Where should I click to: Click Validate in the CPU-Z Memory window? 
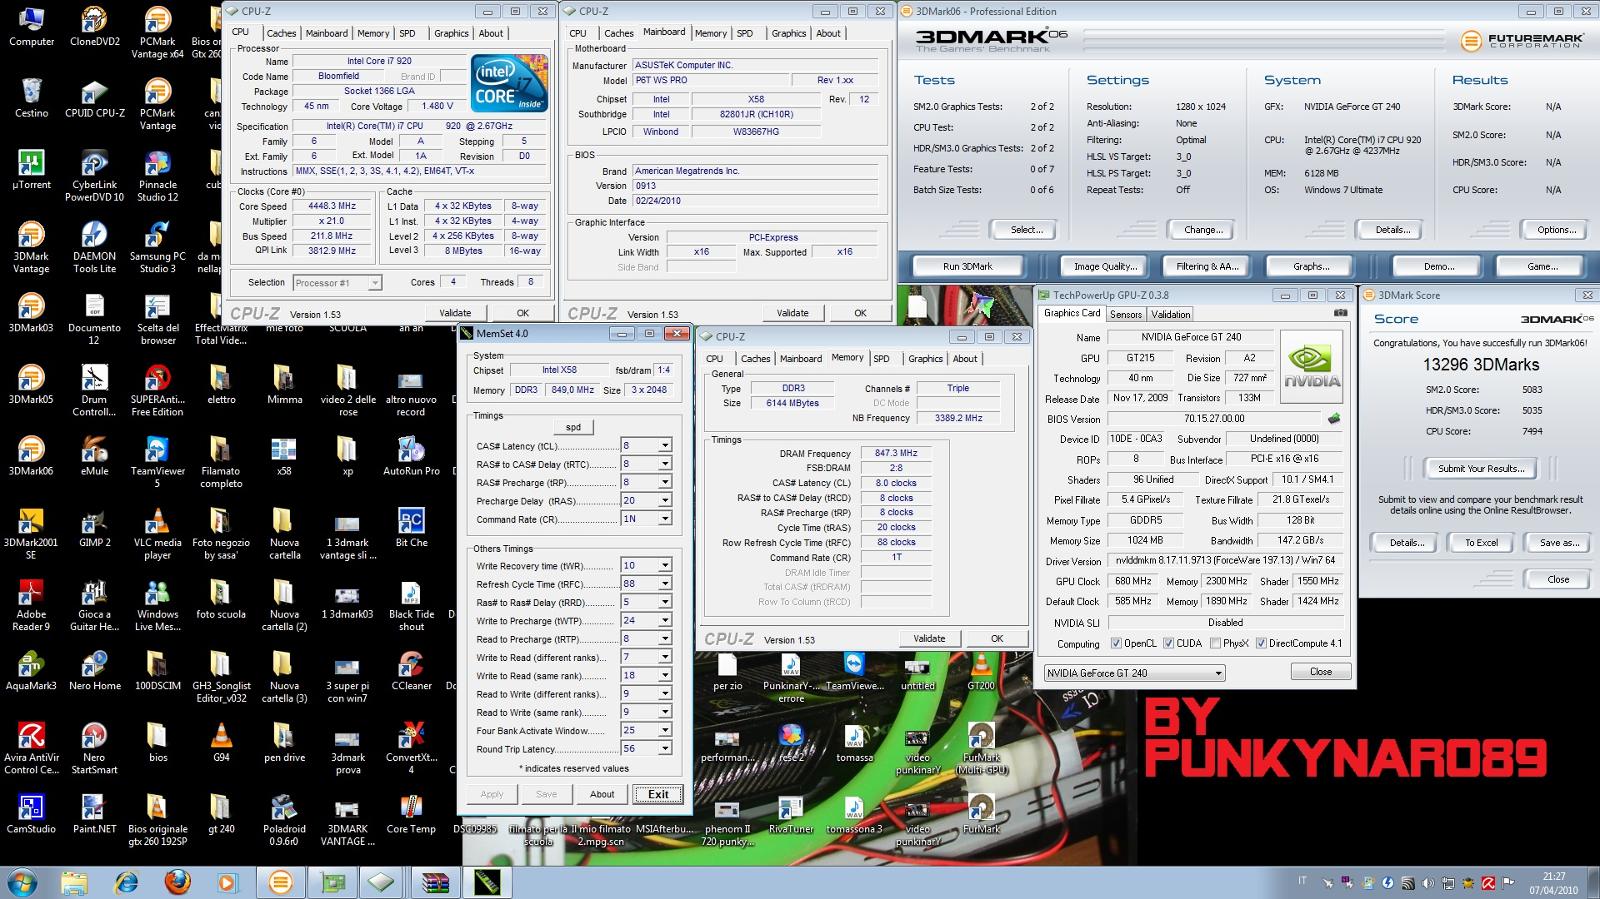pos(929,639)
